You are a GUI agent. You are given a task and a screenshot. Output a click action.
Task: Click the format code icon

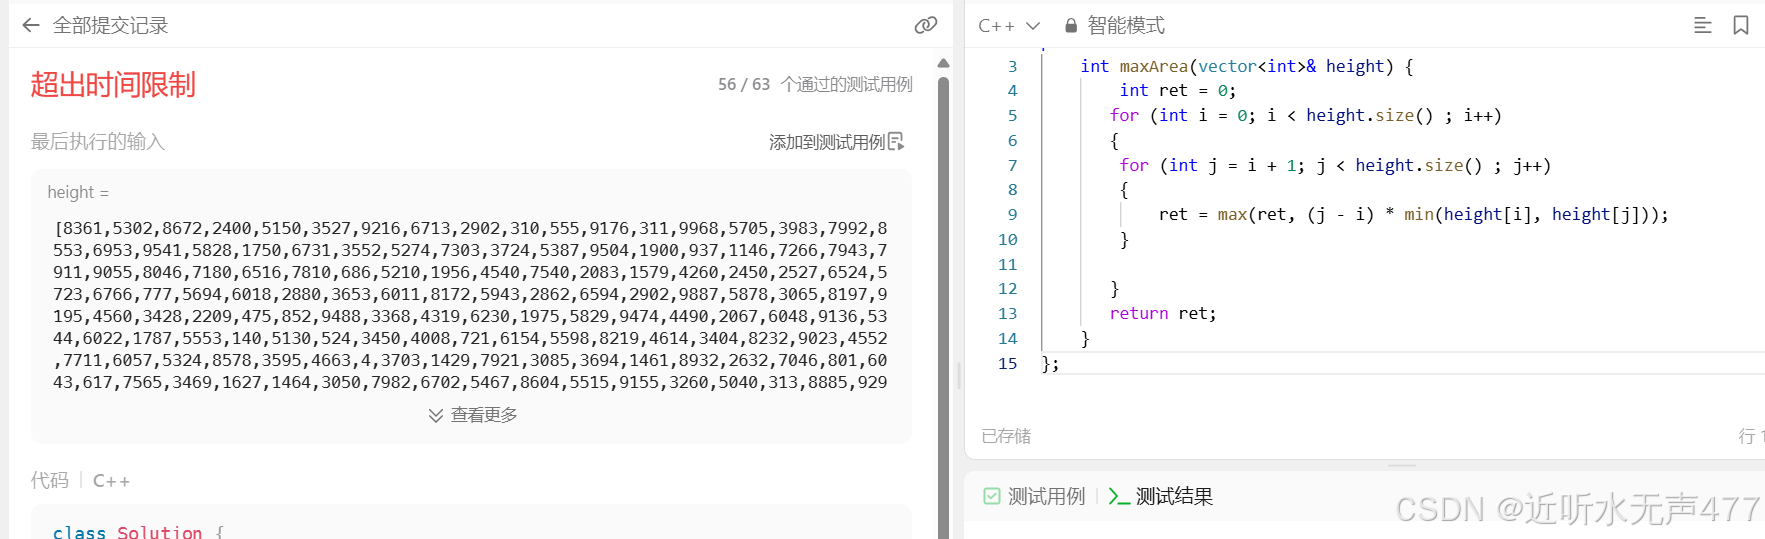tap(1702, 25)
